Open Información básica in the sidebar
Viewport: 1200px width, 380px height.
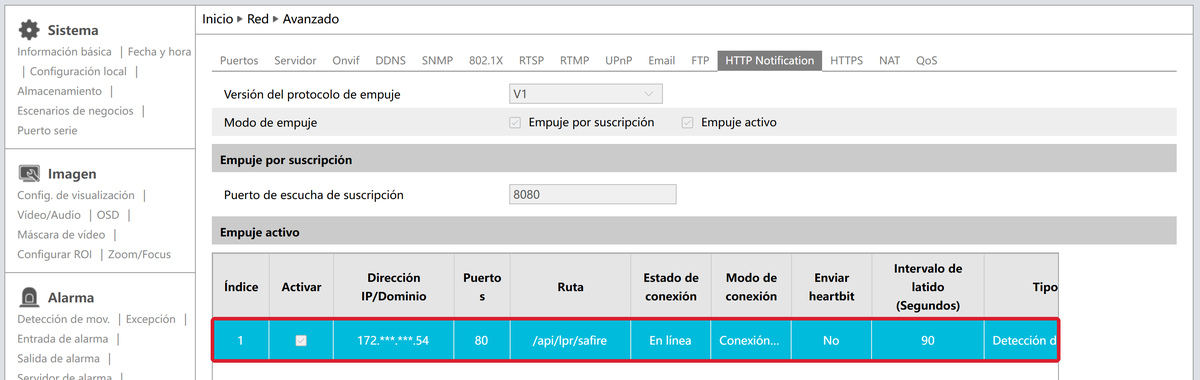click(x=64, y=51)
